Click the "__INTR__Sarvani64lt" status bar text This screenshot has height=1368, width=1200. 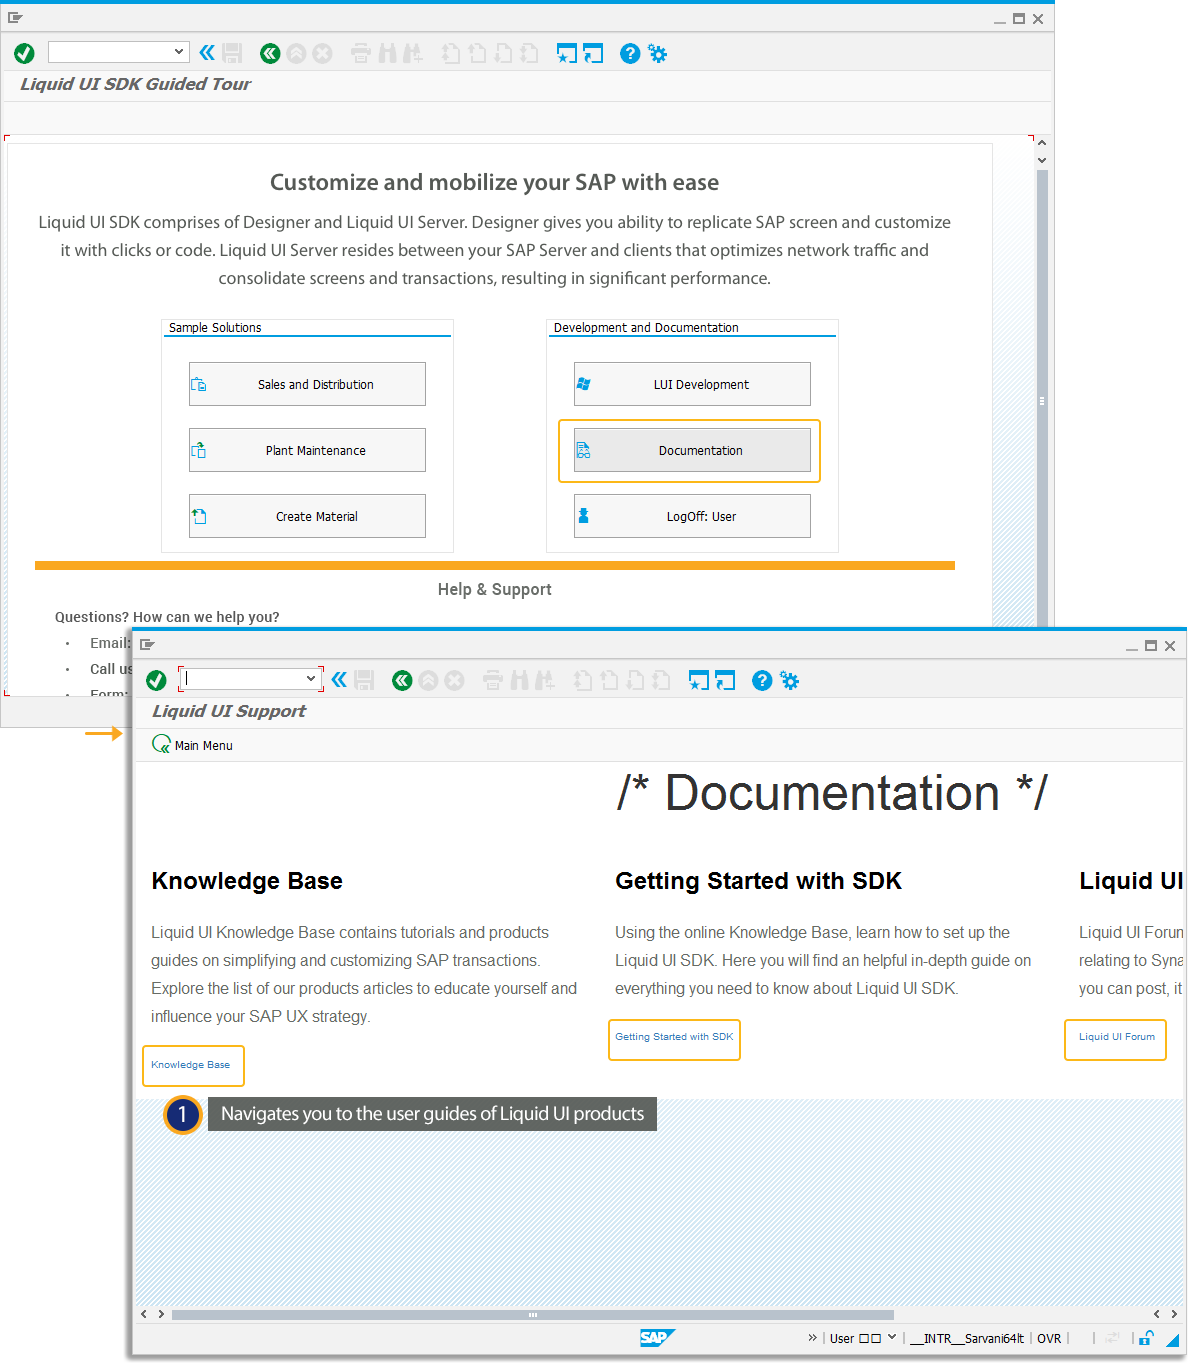click(966, 1338)
